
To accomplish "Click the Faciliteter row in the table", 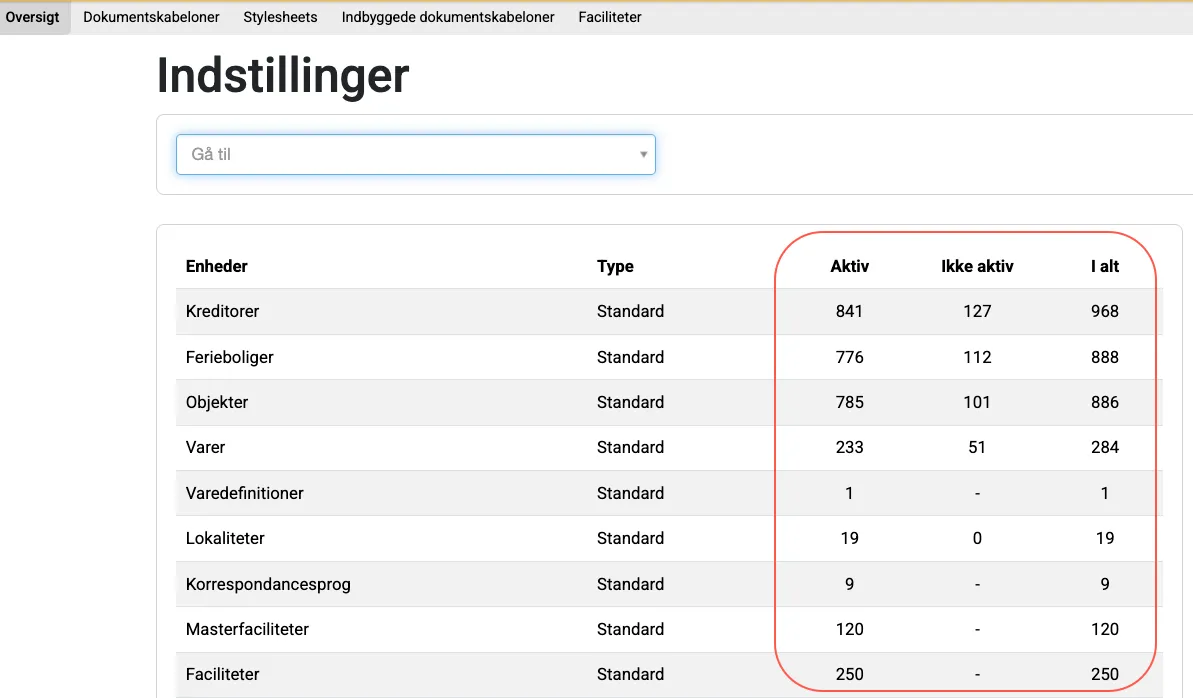I will (222, 674).
